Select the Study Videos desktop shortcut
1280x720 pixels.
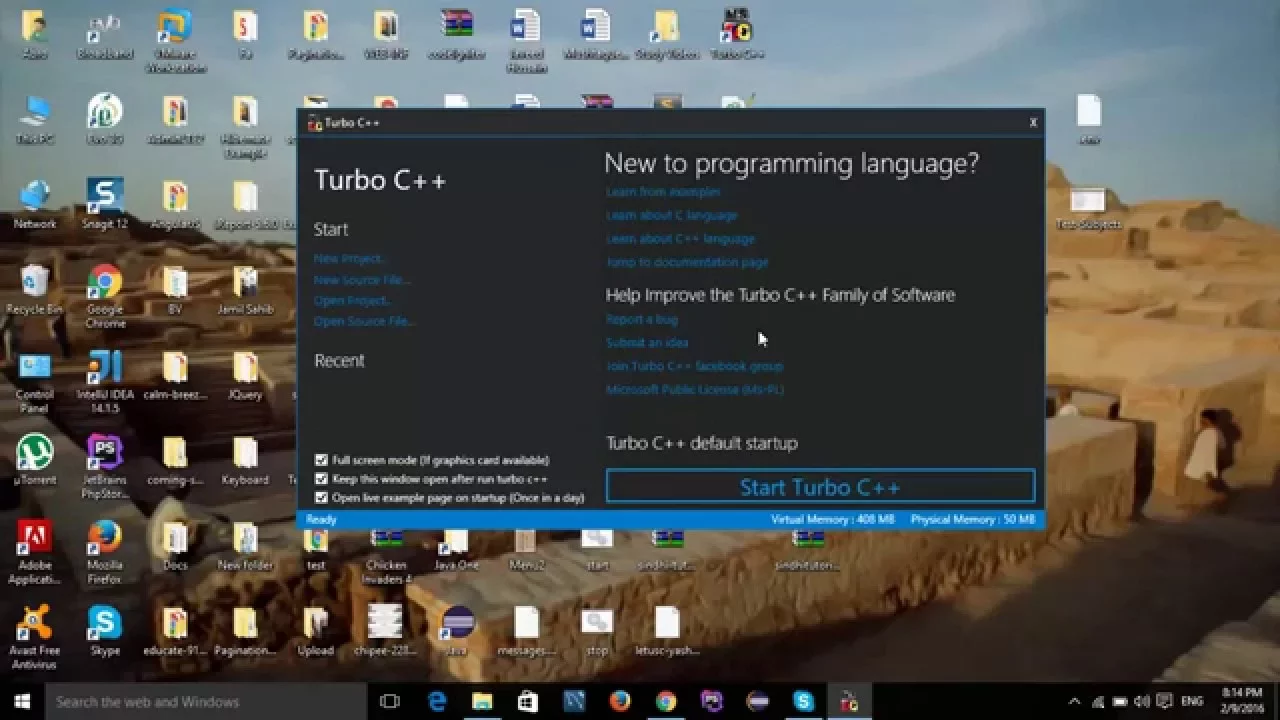click(667, 35)
